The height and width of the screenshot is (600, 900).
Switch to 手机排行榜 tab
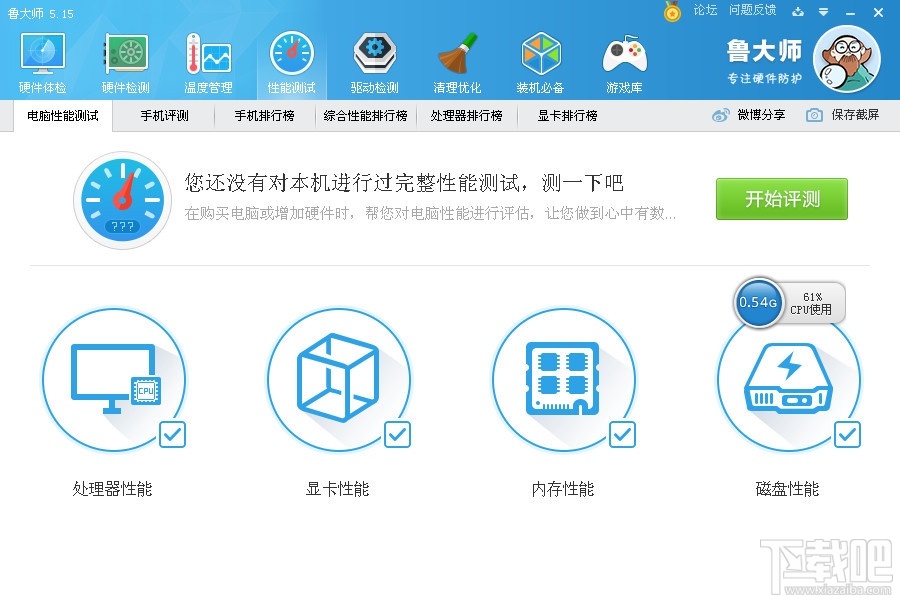(265, 116)
